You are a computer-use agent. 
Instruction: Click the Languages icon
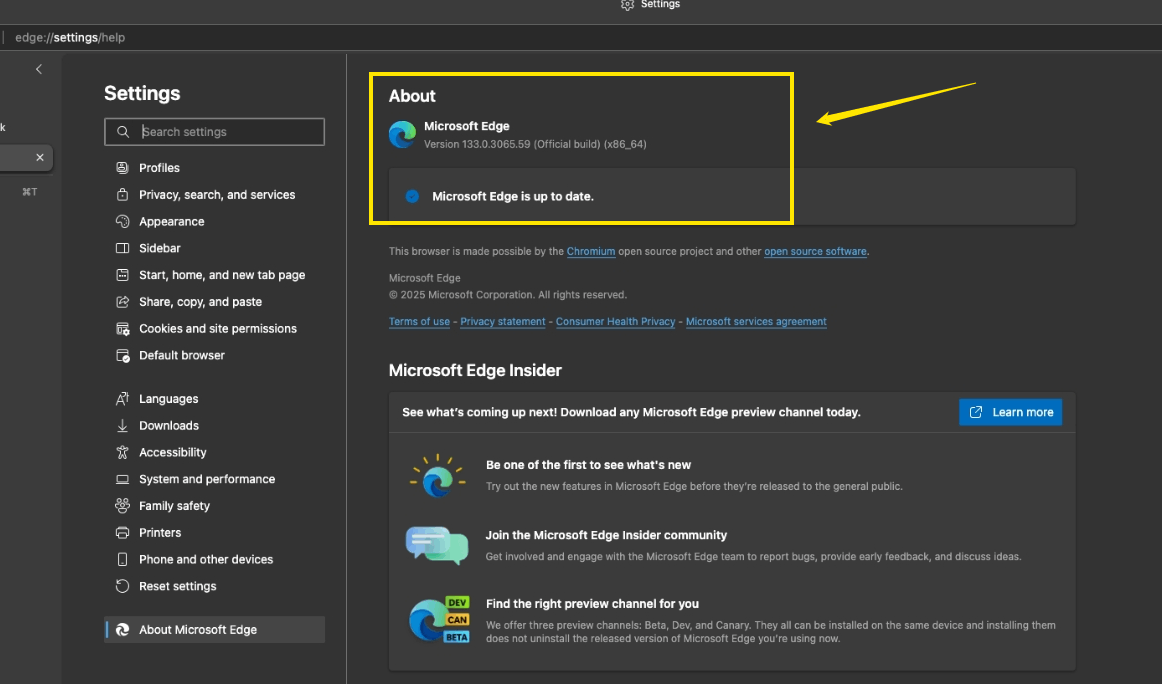[x=122, y=399]
